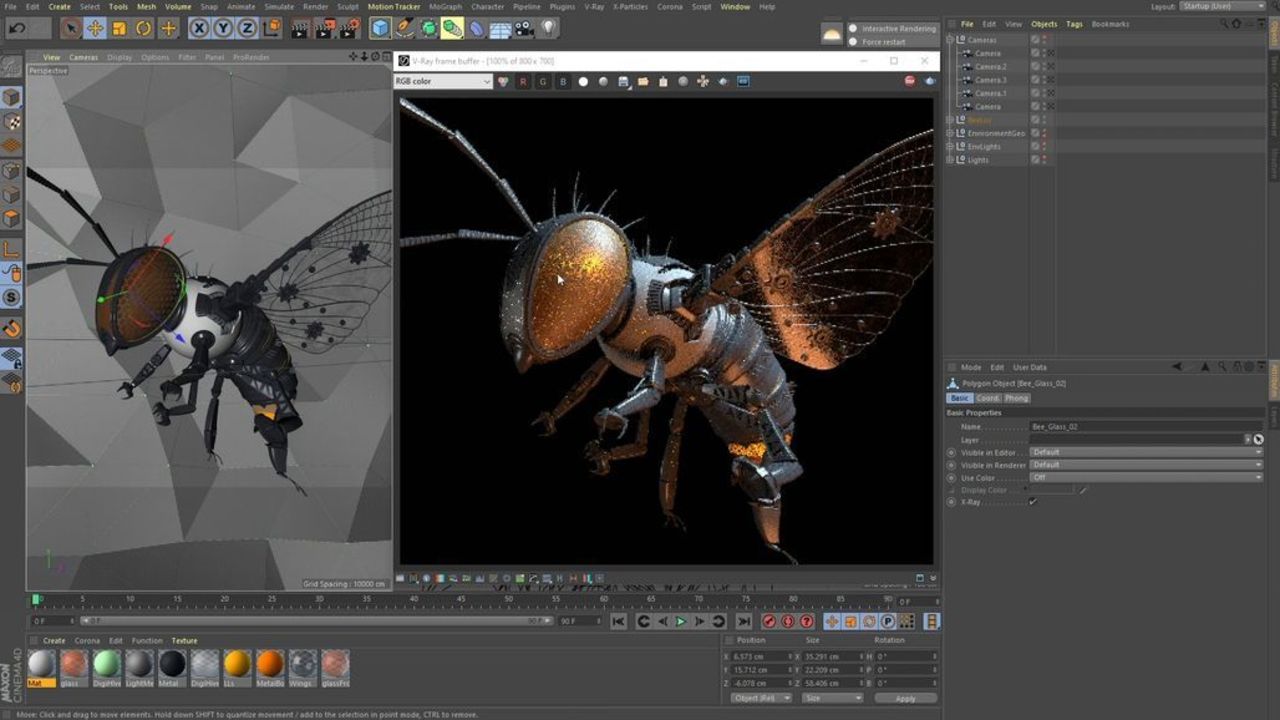The height and width of the screenshot is (720, 1280).
Task: Select the Move tool in top toolbar
Action: [x=95, y=28]
